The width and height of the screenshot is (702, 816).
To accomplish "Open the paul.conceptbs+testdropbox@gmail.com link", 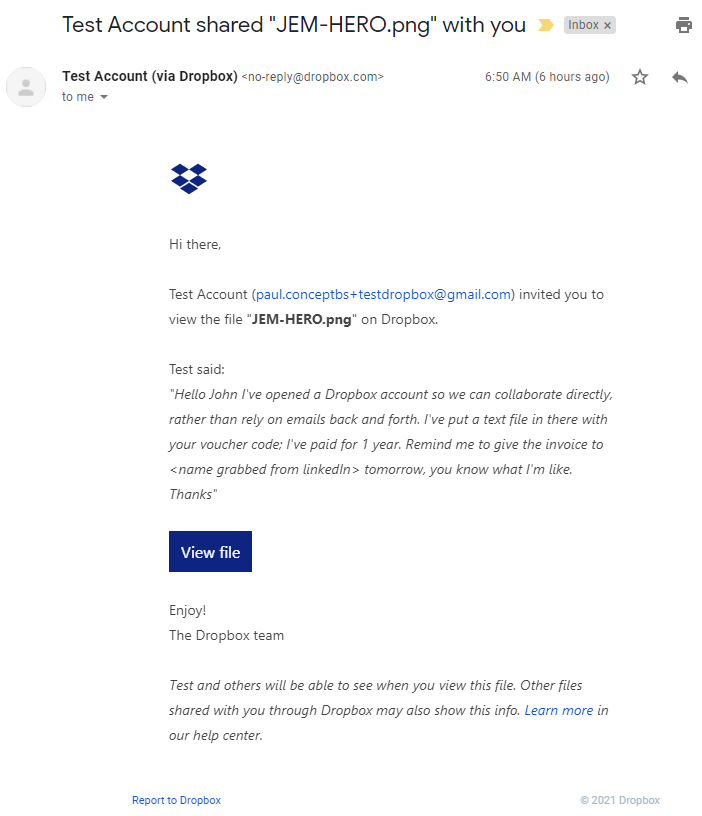I will (x=384, y=295).
